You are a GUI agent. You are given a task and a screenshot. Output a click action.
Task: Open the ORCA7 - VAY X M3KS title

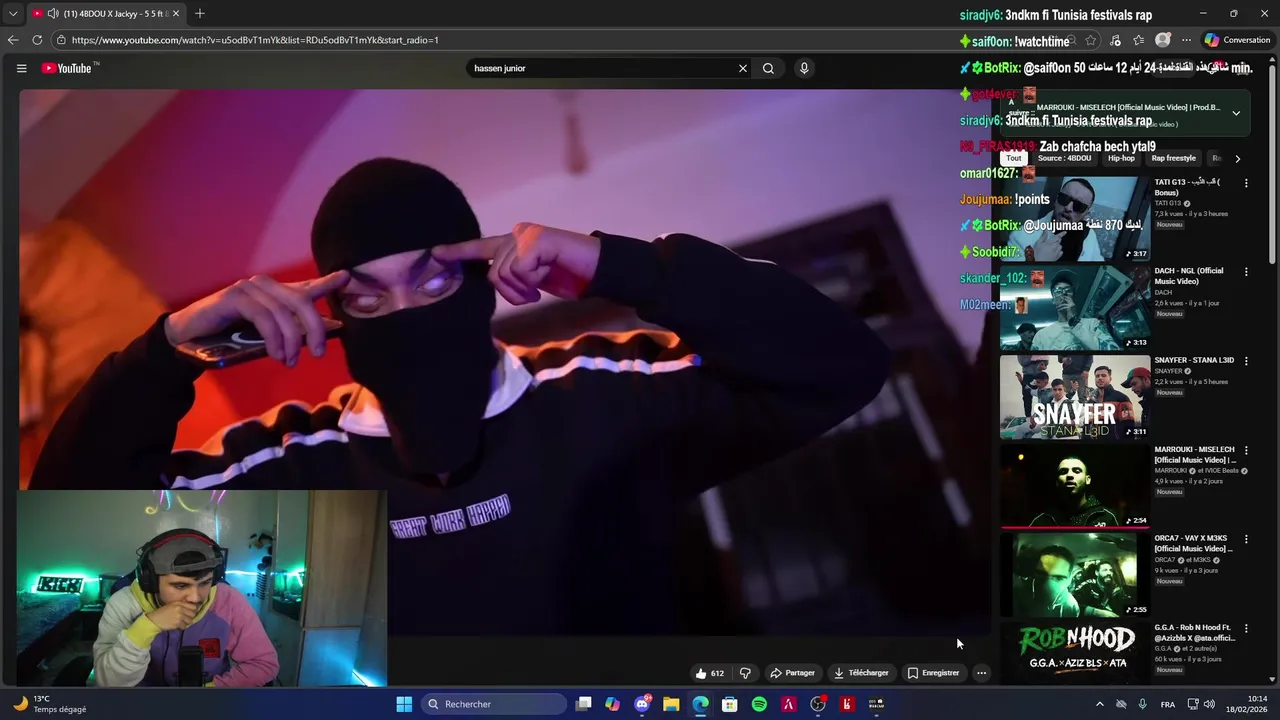point(1194,544)
